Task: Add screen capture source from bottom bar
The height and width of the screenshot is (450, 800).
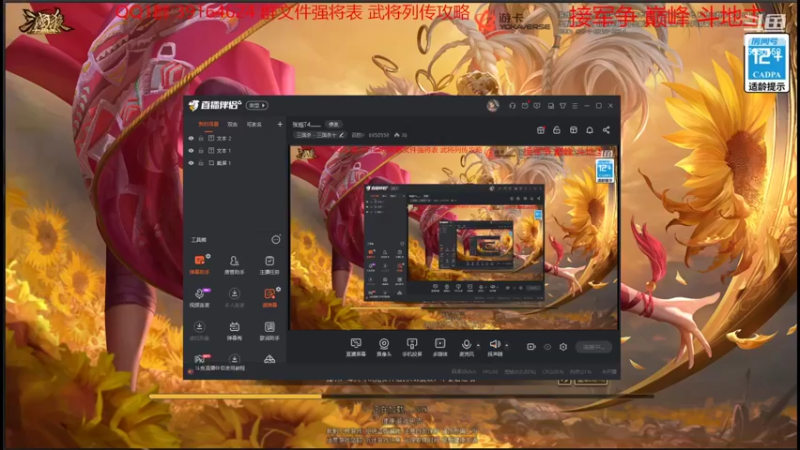Action: (356, 347)
